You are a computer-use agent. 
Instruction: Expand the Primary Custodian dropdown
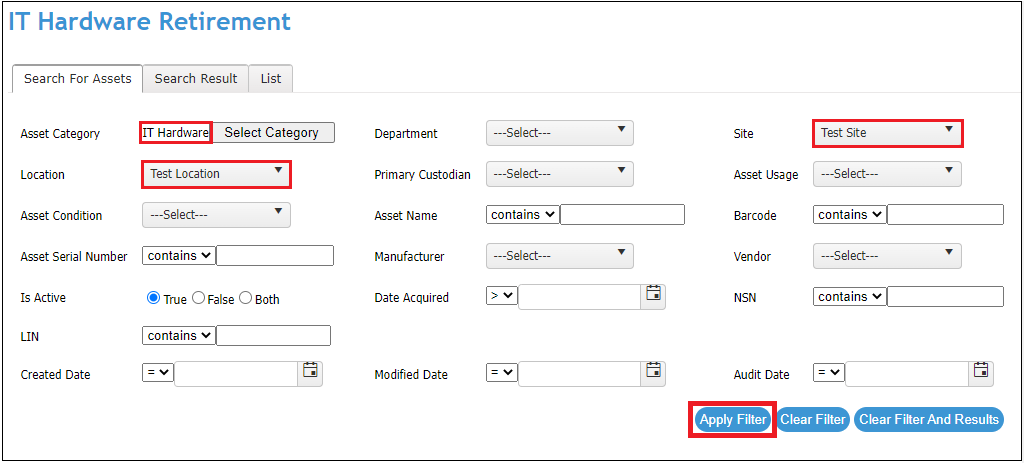(560, 174)
